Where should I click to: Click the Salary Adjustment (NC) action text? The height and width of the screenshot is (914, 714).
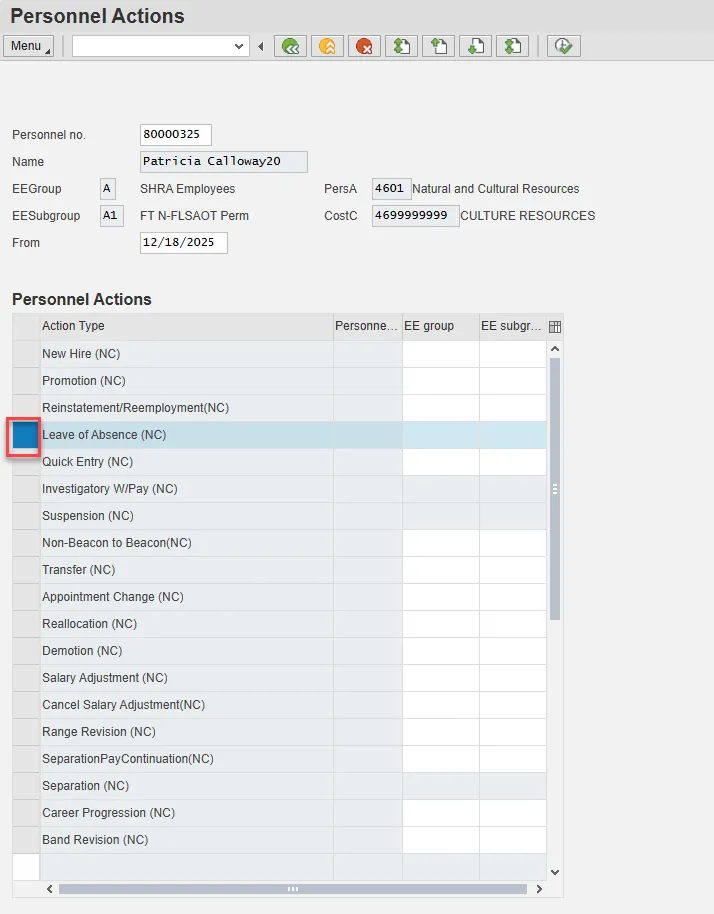105,678
